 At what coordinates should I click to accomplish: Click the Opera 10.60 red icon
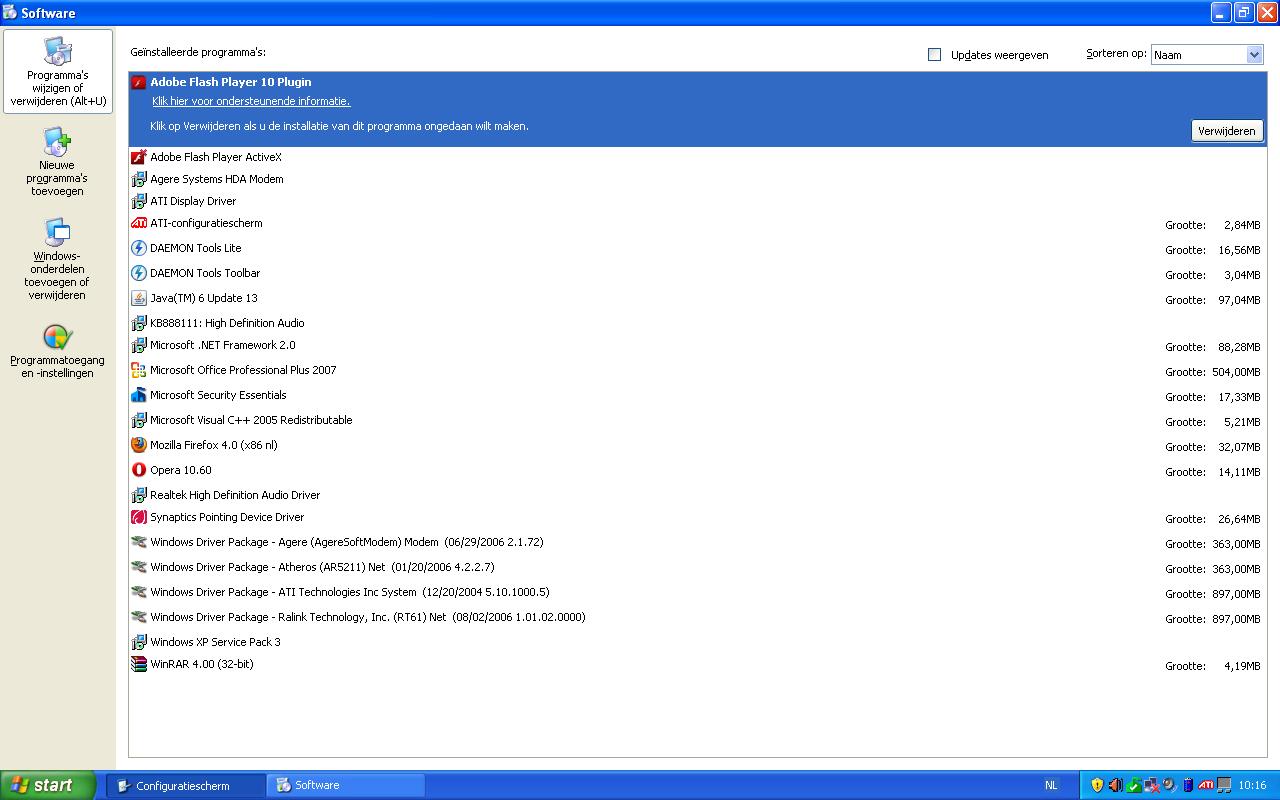[x=139, y=470]
